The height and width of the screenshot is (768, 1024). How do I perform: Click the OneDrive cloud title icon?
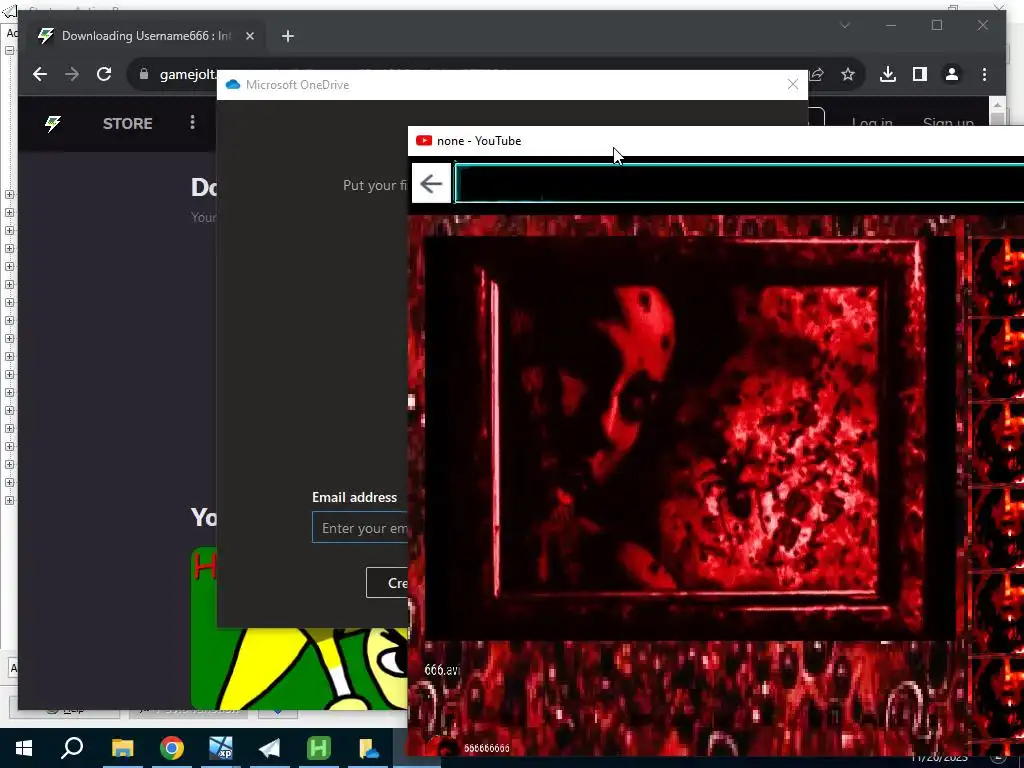tap(232, 84)
